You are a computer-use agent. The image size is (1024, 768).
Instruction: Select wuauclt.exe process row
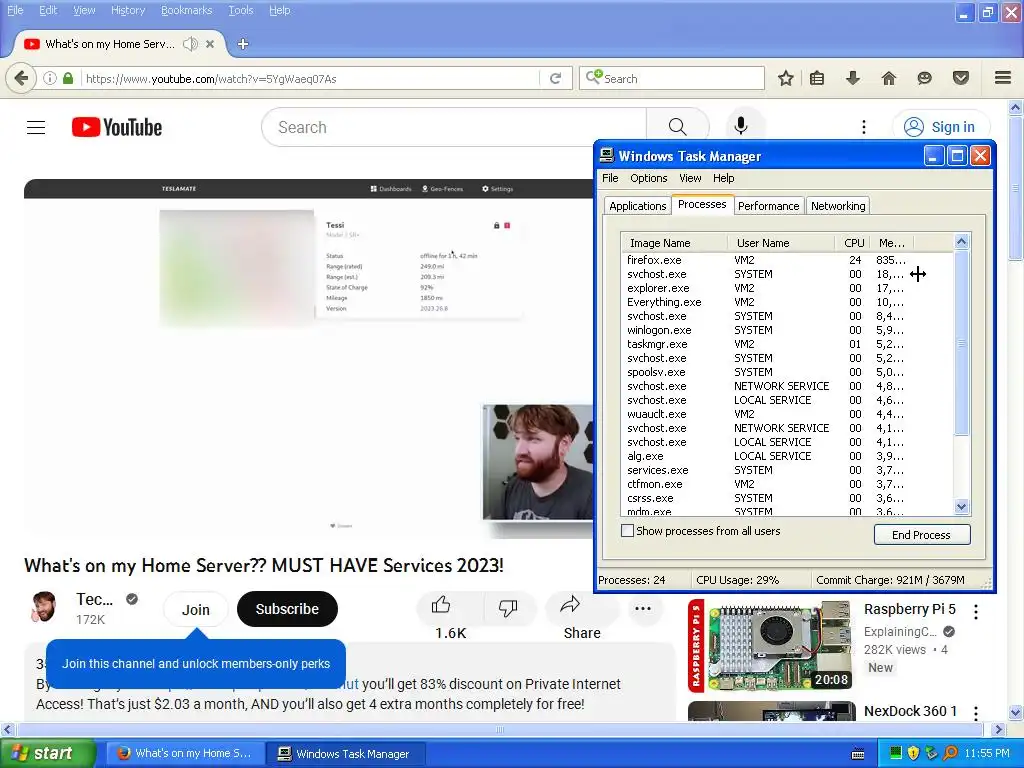[788, 414]
